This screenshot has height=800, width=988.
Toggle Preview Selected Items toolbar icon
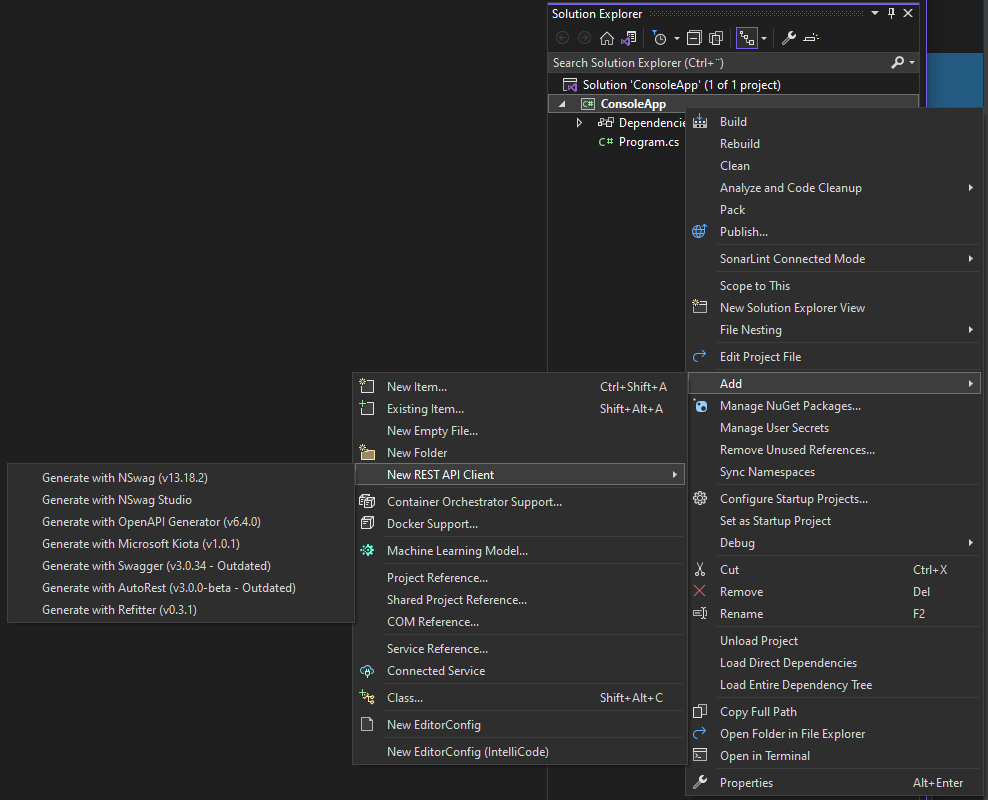click(x=811, y=38)
